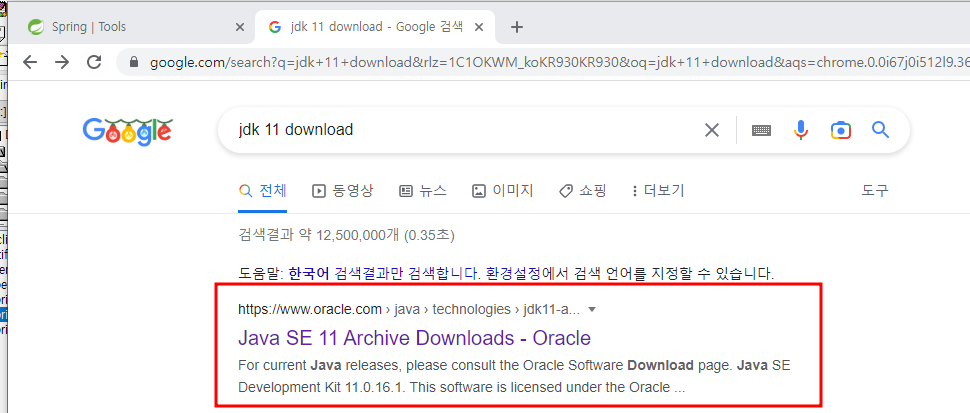970x413 pixels.
Task: Click the address bar URL
Action: [x=559, y=62]
